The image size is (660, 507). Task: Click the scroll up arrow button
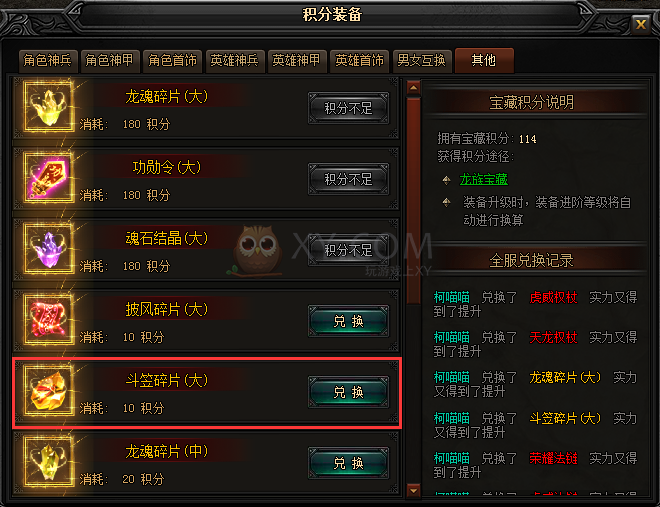(x=413, y=88)
